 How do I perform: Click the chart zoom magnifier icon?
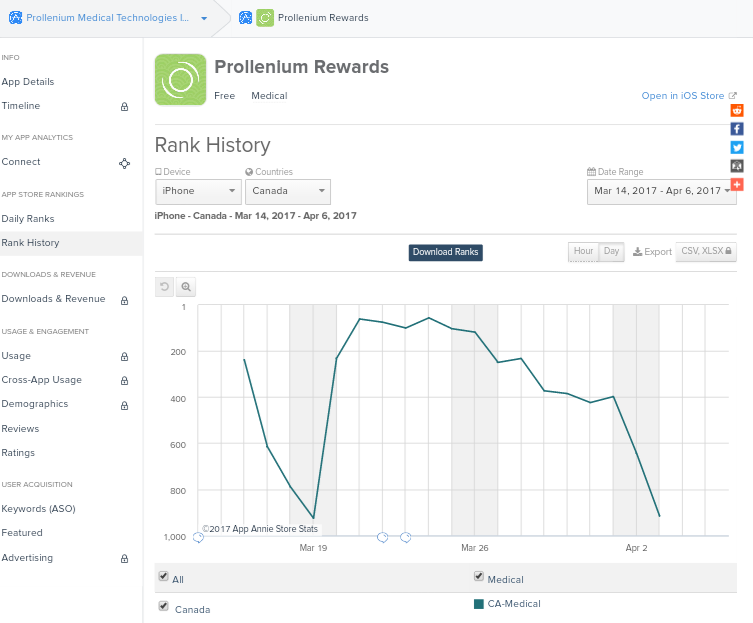pyautogui.click(x=186, y=287)
